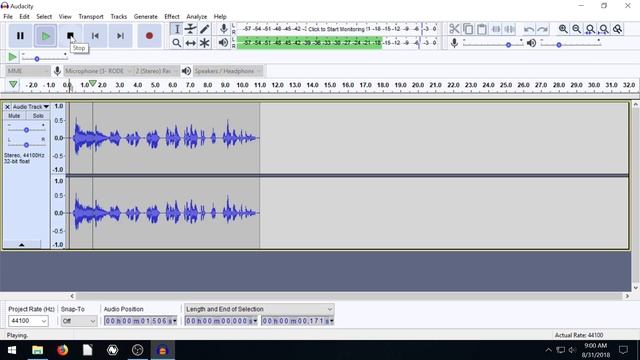Open the Audio Track dropdown menu
The image size is (640, 360).
[31, 107]
